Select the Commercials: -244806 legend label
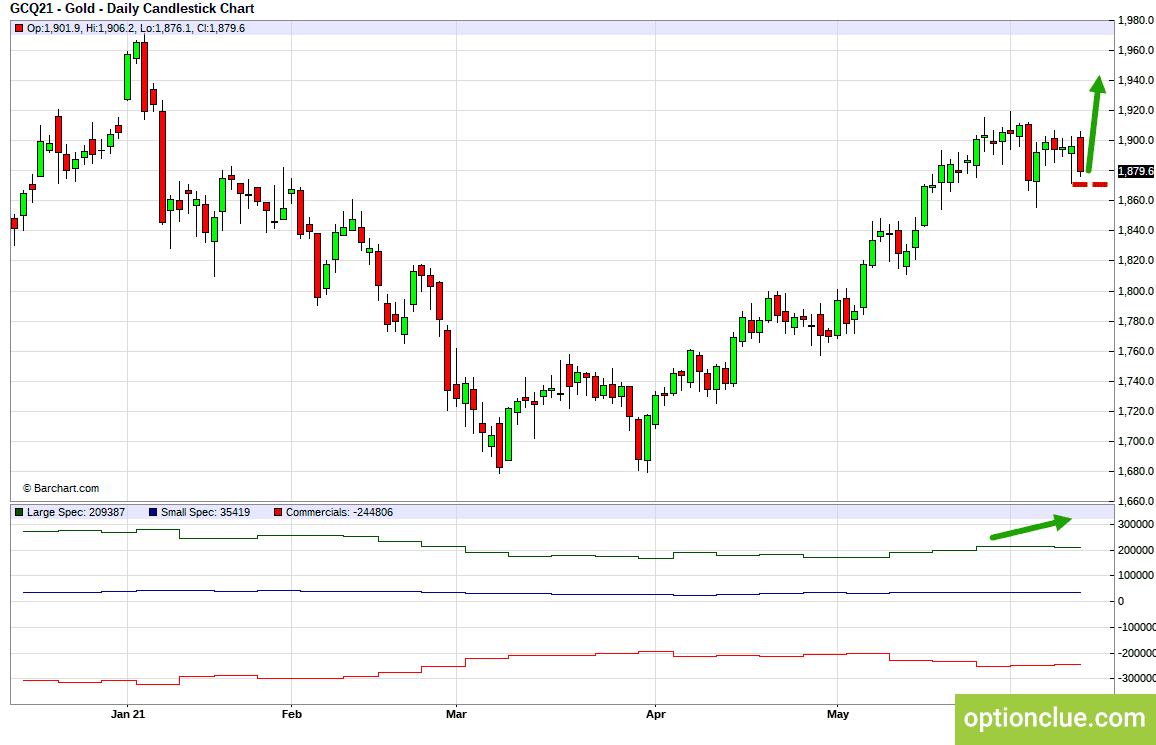Image resolution: width=1156 pixels, height=745 pixels. click(x=339, y=512)
